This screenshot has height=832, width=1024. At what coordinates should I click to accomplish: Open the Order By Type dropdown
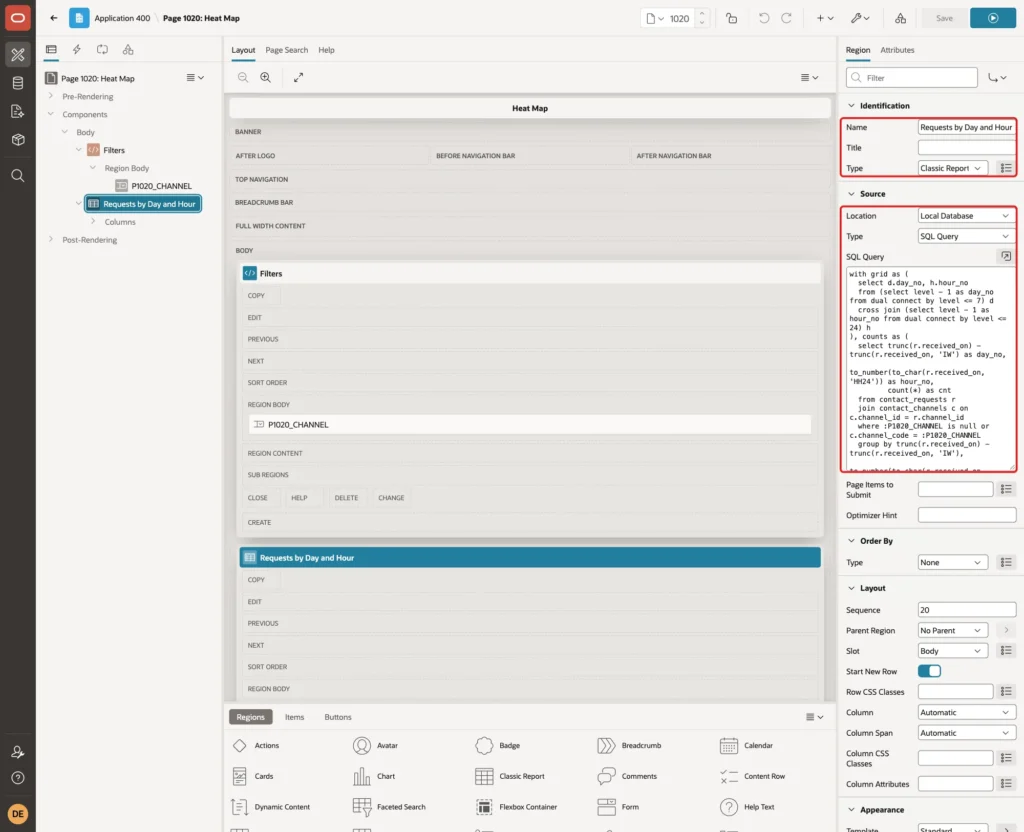point(952,562)
